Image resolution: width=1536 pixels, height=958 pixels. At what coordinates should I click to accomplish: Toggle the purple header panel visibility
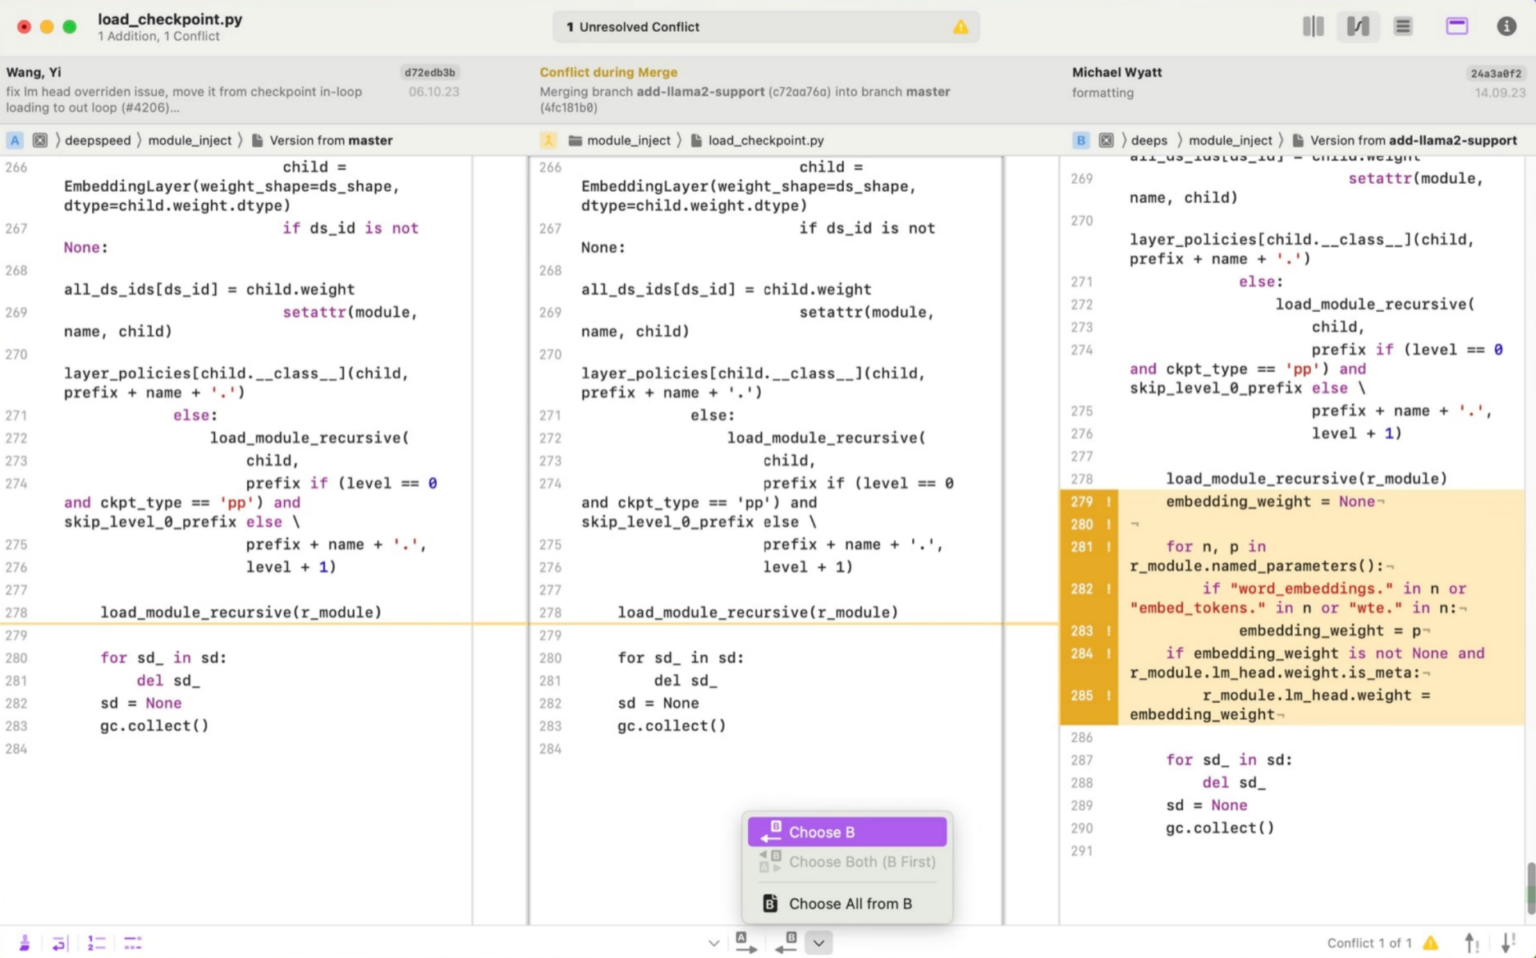point(1457,27)
